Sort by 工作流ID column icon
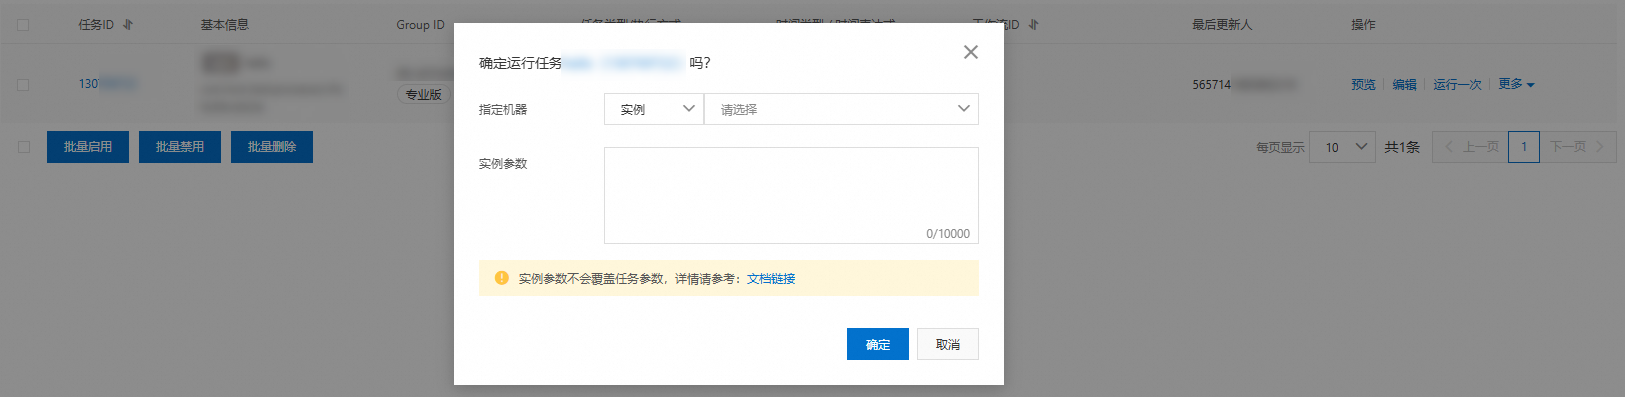 tap(1033, 24)
